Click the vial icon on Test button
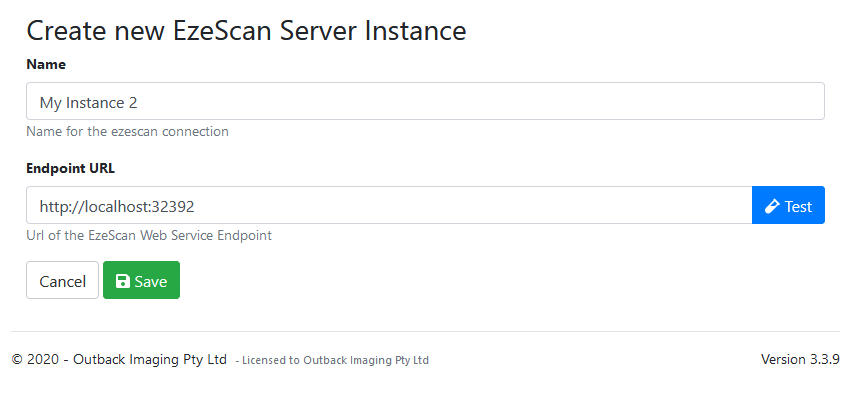The image size is (853, 408). coord(772,206)
